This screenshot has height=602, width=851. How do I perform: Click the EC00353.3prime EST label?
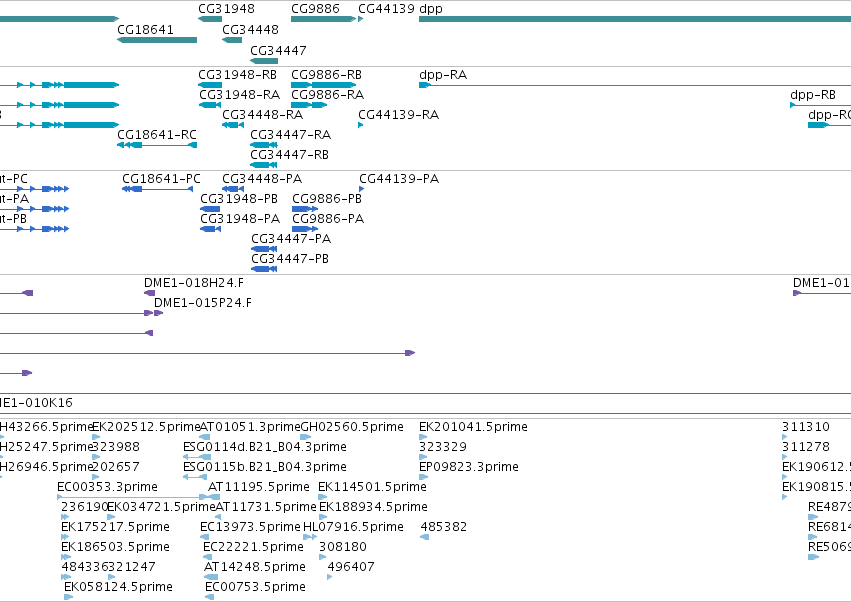[107, 487]
